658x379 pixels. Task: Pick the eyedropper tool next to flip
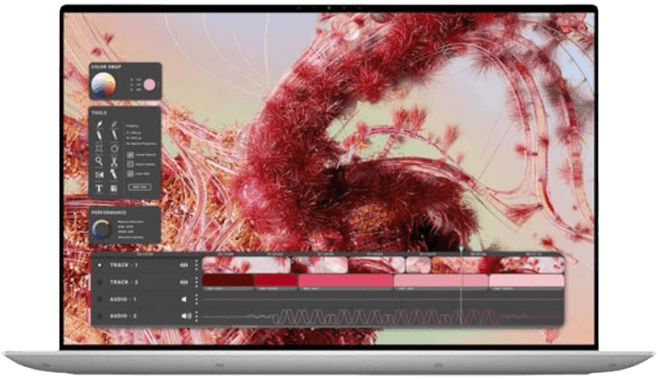(114, 174)
